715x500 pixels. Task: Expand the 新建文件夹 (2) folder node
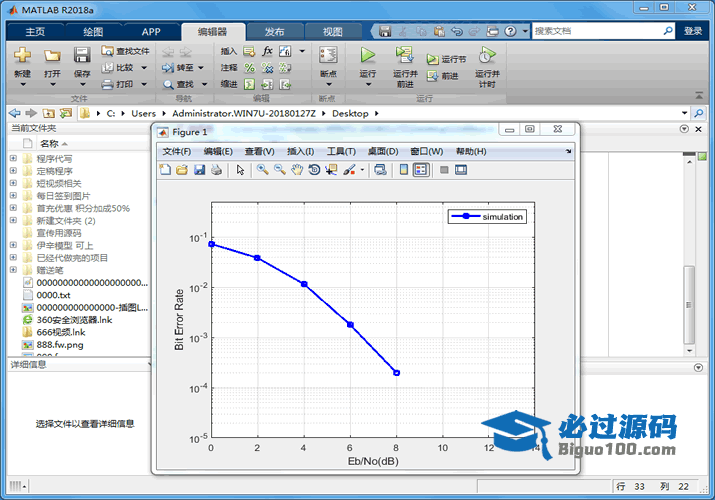click(x=13, y=220)
